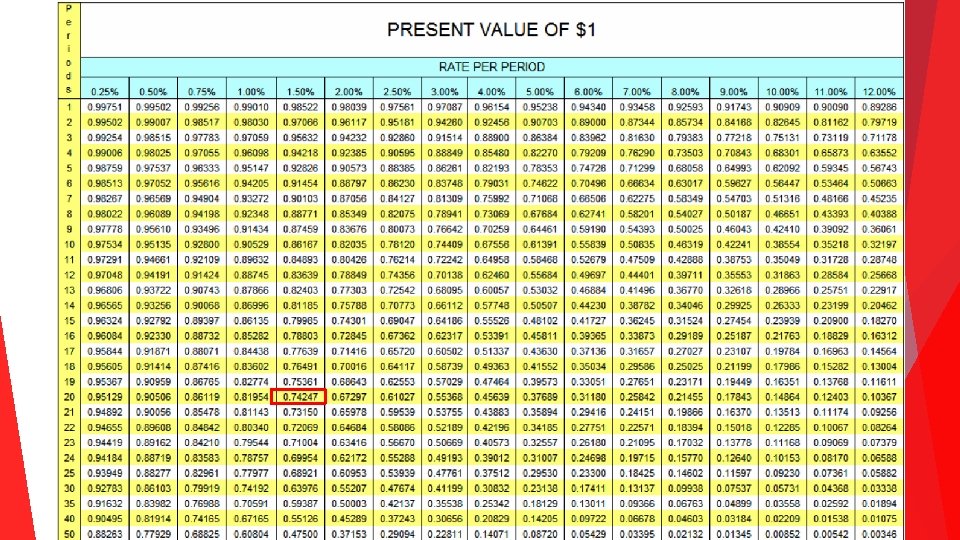Select 0.81954 in period 20 under 1.00%
960x540 pixels.
250,397
